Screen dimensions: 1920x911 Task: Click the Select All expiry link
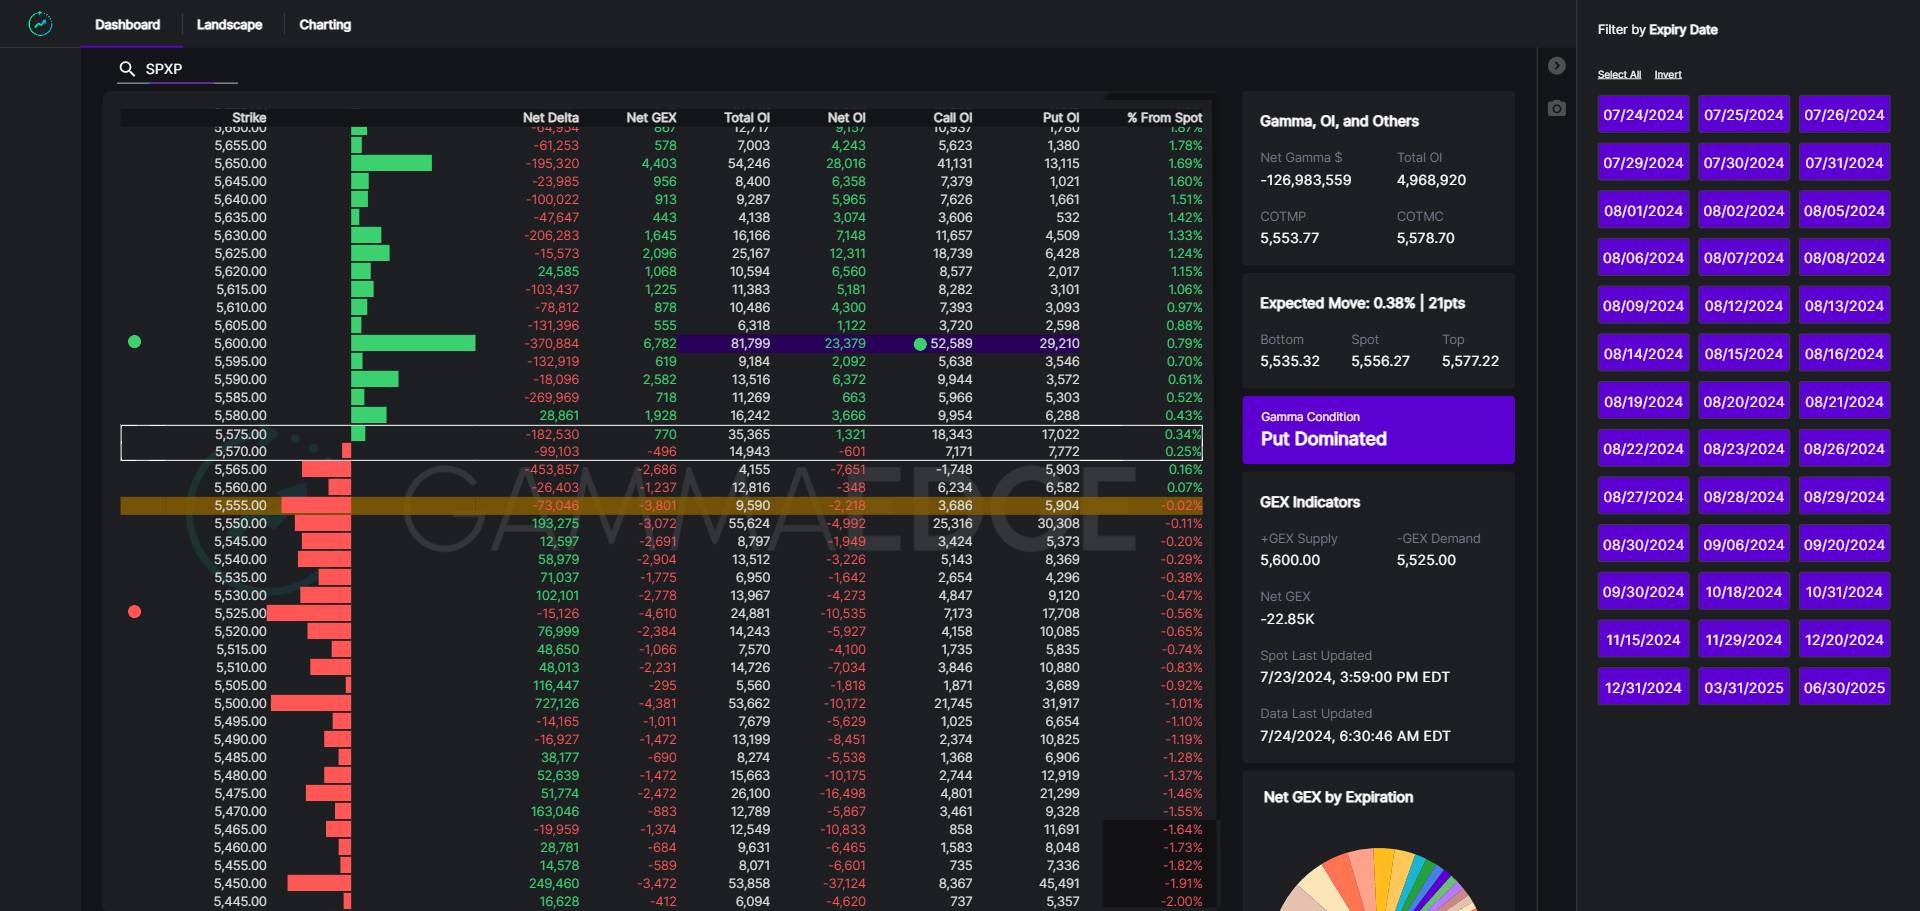pyautogui.click(x=1619, y=75)
